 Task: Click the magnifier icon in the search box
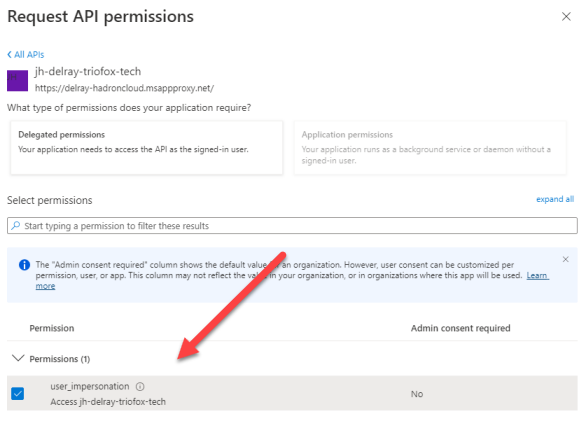click(x=16, y=225)
